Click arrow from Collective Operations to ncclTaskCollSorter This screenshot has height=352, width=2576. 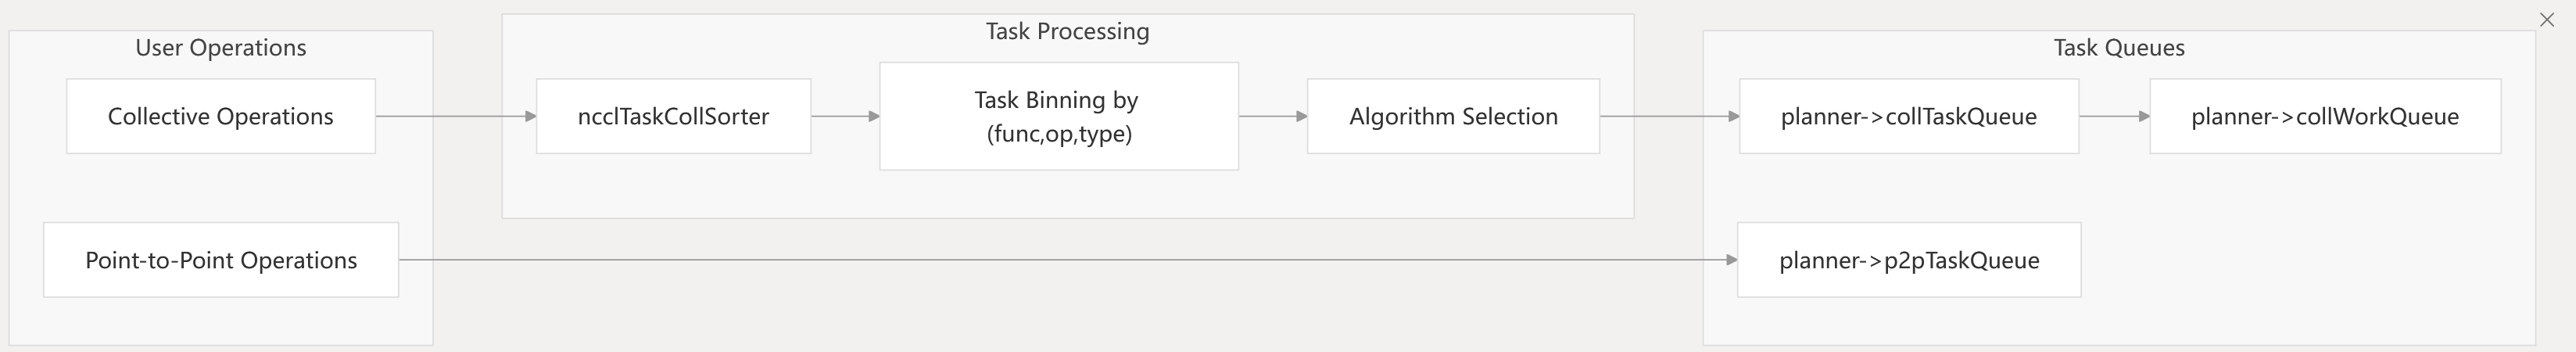[x=455, y=116]
